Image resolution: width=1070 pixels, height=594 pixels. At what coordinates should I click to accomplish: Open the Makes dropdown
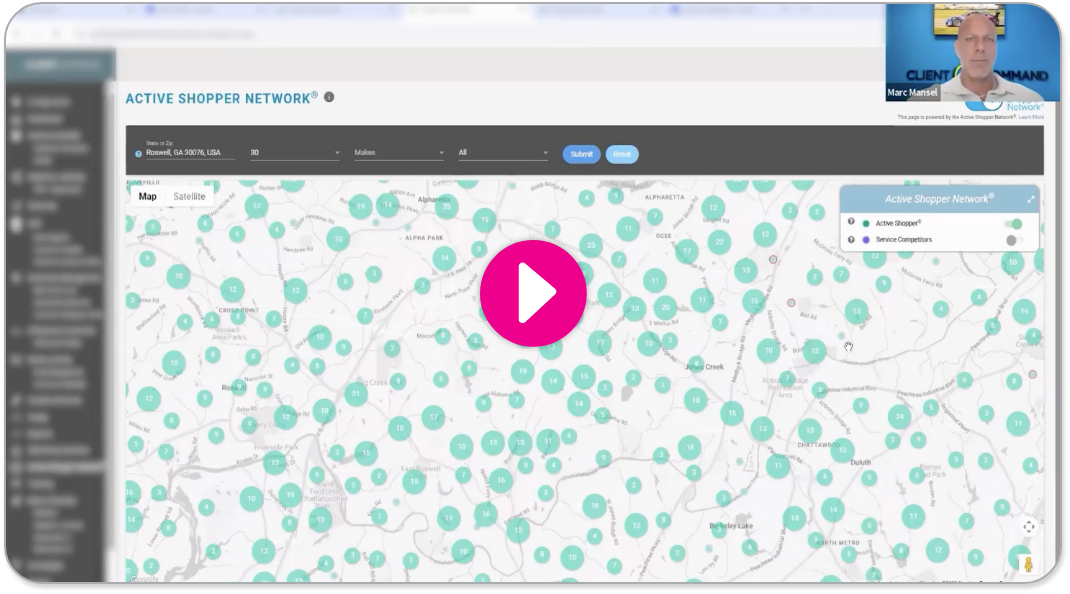[399, 153]
